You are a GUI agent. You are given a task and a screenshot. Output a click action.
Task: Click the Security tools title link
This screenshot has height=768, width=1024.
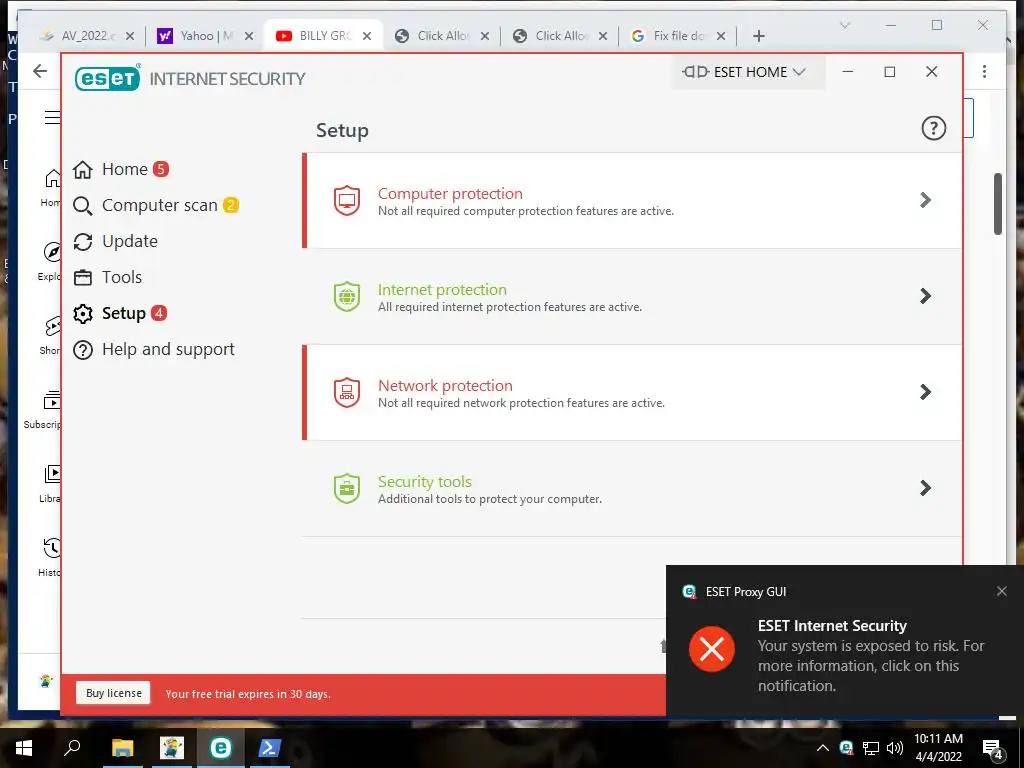point(424,481)
